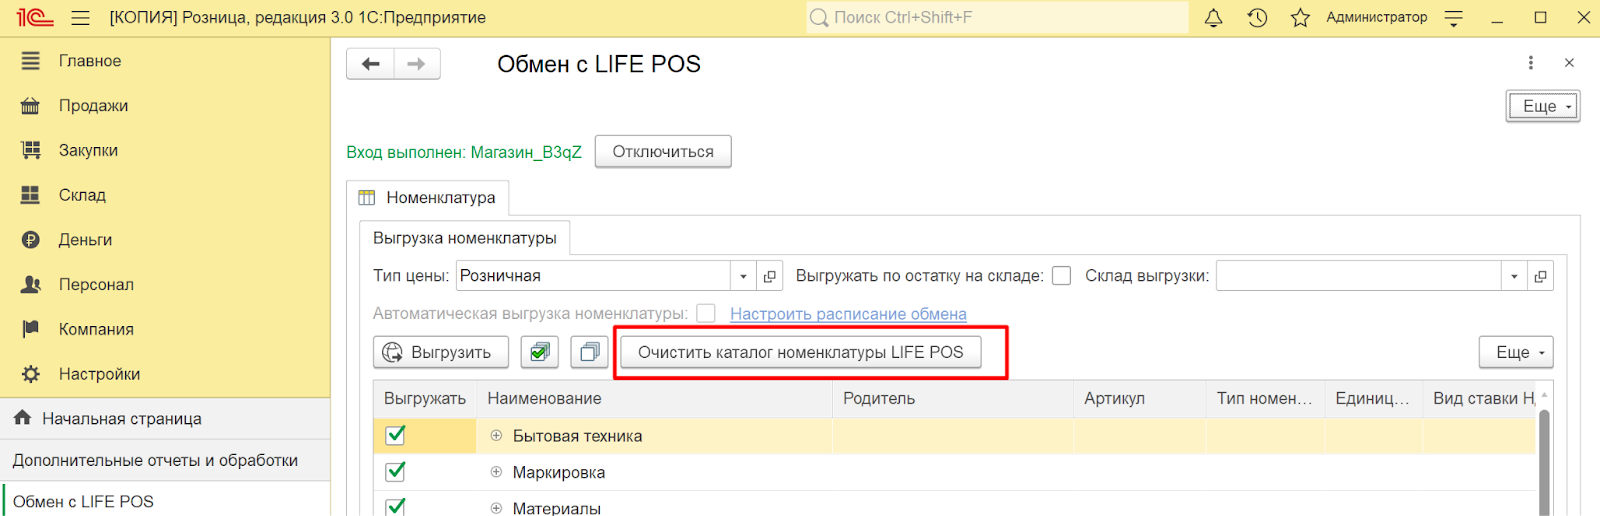Image resolution: width=1600 pixels, height=516 pixels.
Task: Click the search field Поиск Ctrl+Shift+F
Action: pos(997,18)
